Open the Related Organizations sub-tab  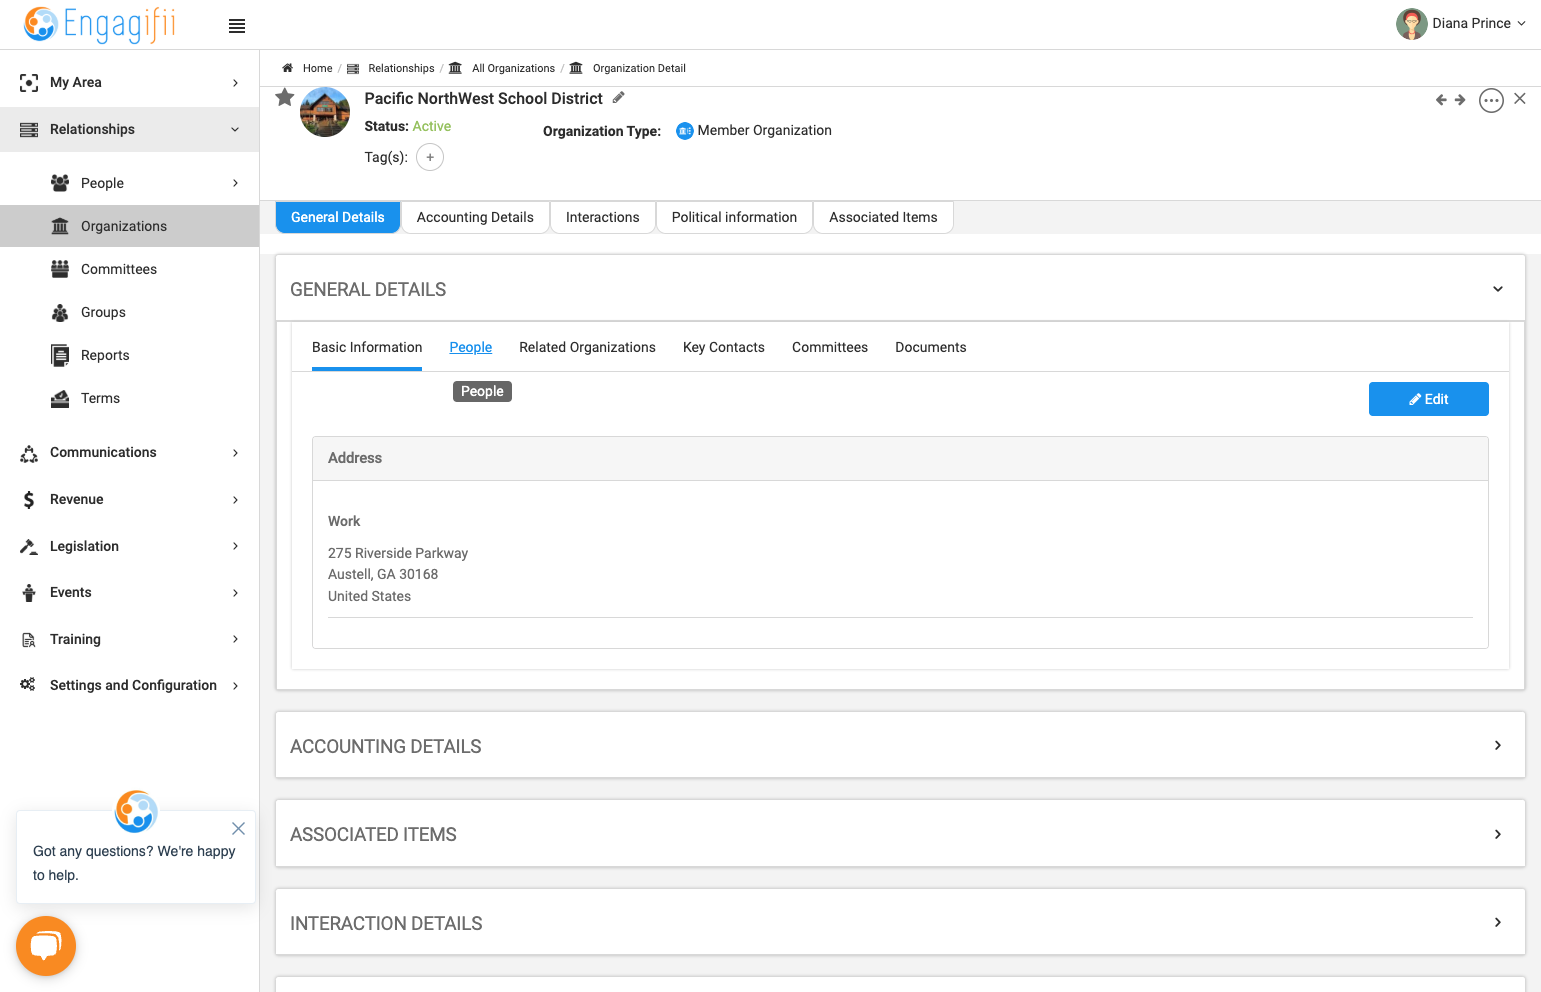pyautogui.click(x=587, y=347)
